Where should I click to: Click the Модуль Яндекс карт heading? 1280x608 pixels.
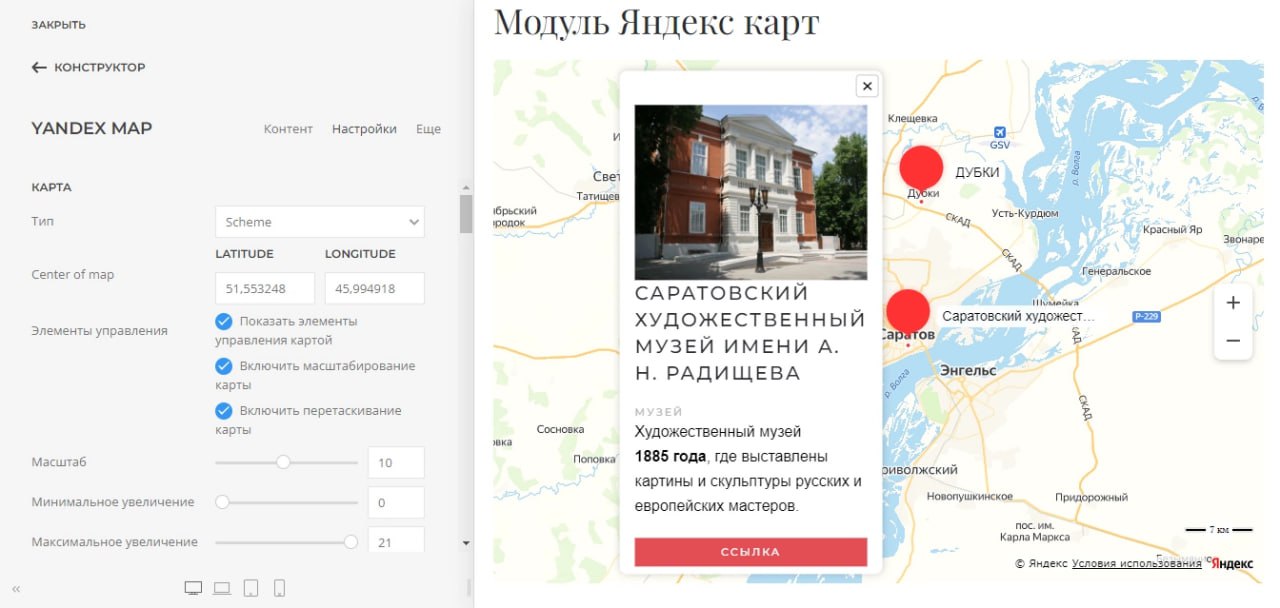point(656,22)
